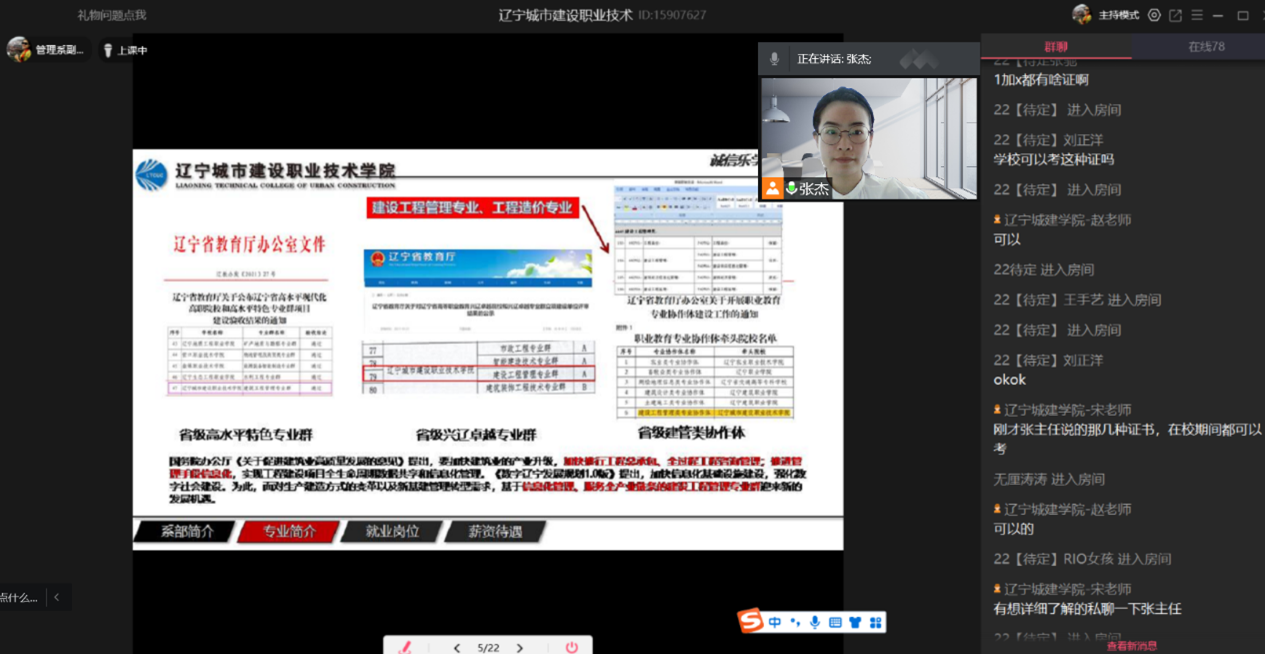Image resolution: width=1265 pixels, height=654 pixels.
Task: Toggle Sogou punctuation mode icon
Action: pos(795,622)
